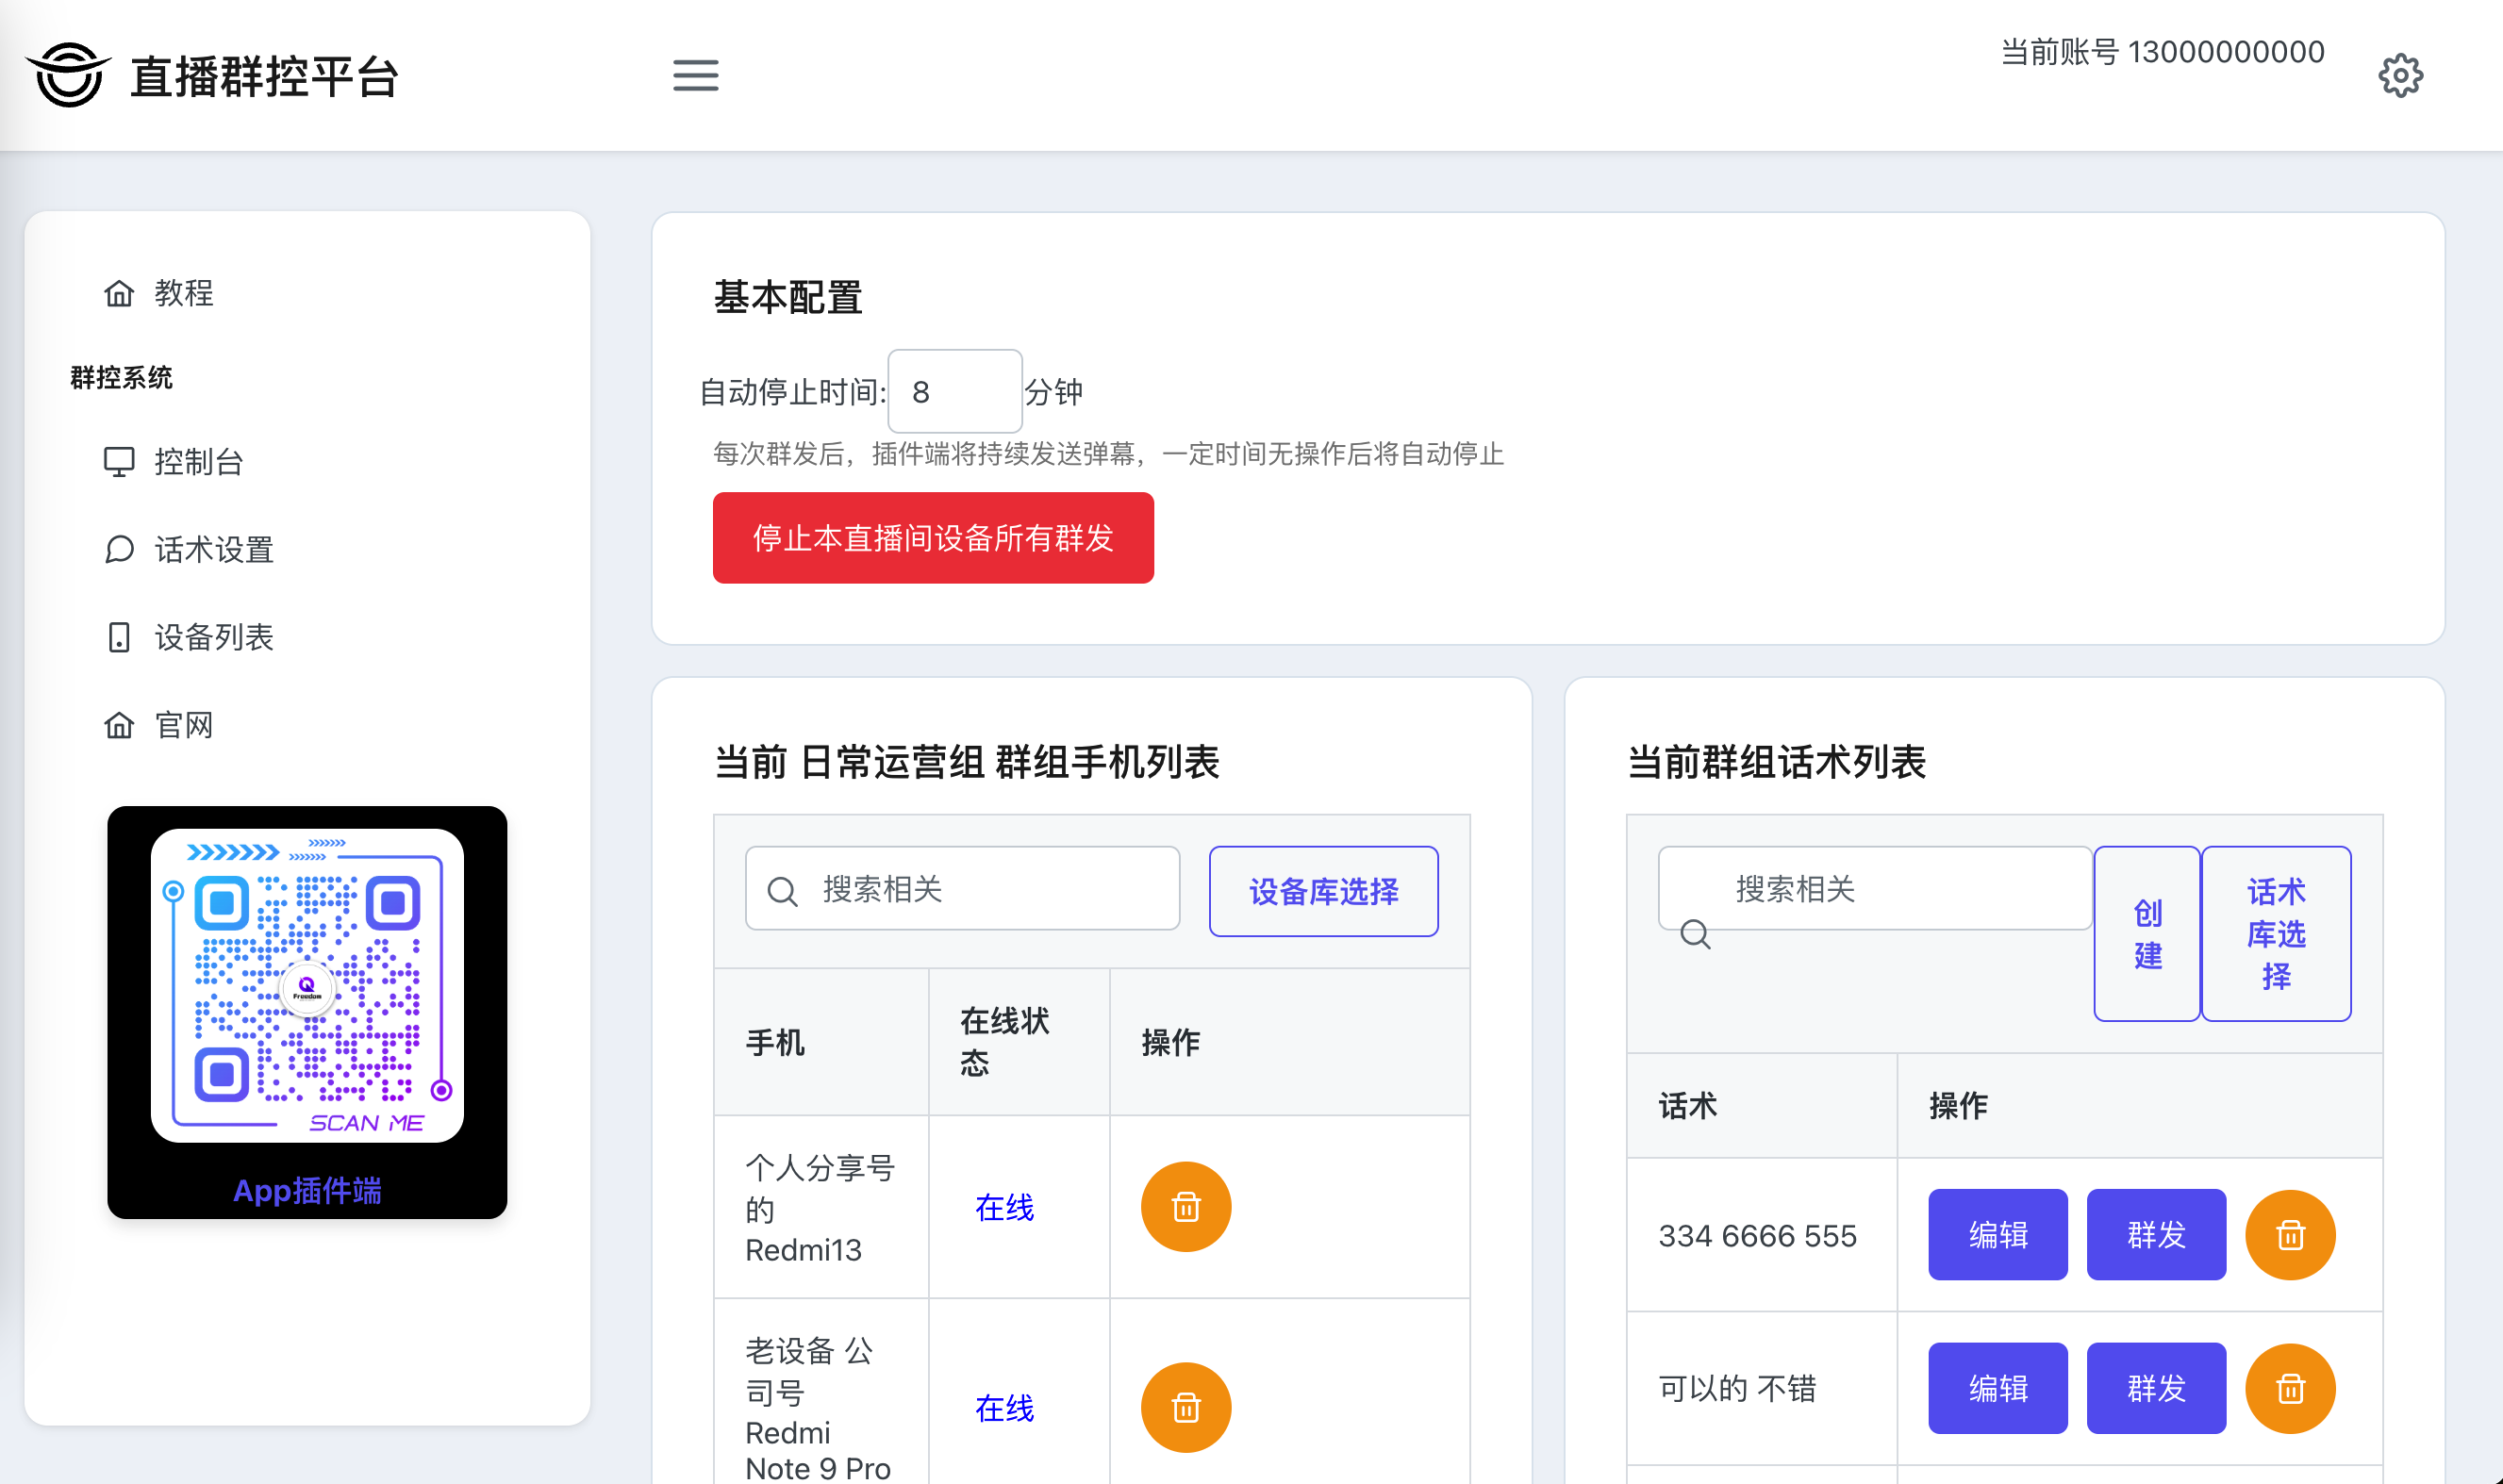
Task: Click the 话术库选择 button
Action: 2276,934
